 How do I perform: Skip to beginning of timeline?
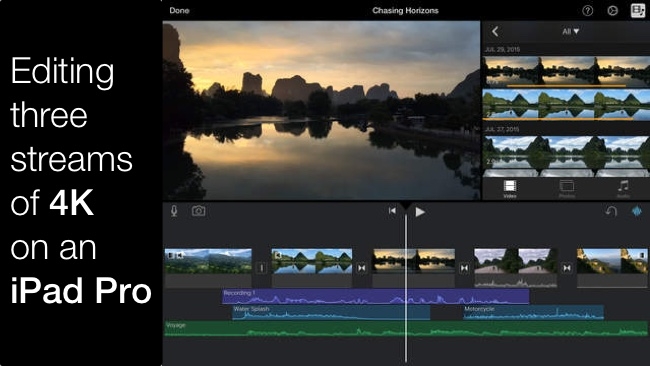(392, 211)
